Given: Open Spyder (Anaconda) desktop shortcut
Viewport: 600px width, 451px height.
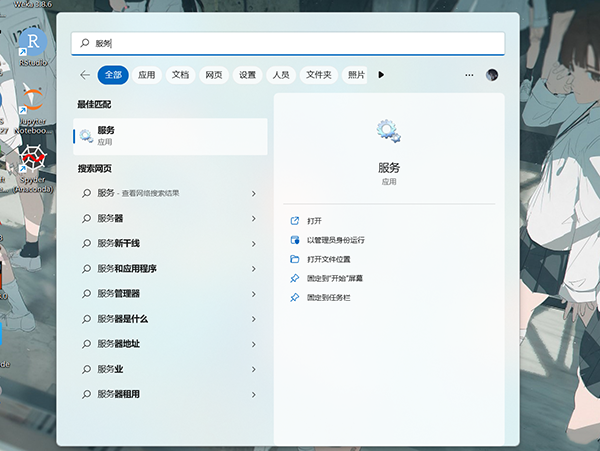Looking at the screenshot, I should coord(33,169).
